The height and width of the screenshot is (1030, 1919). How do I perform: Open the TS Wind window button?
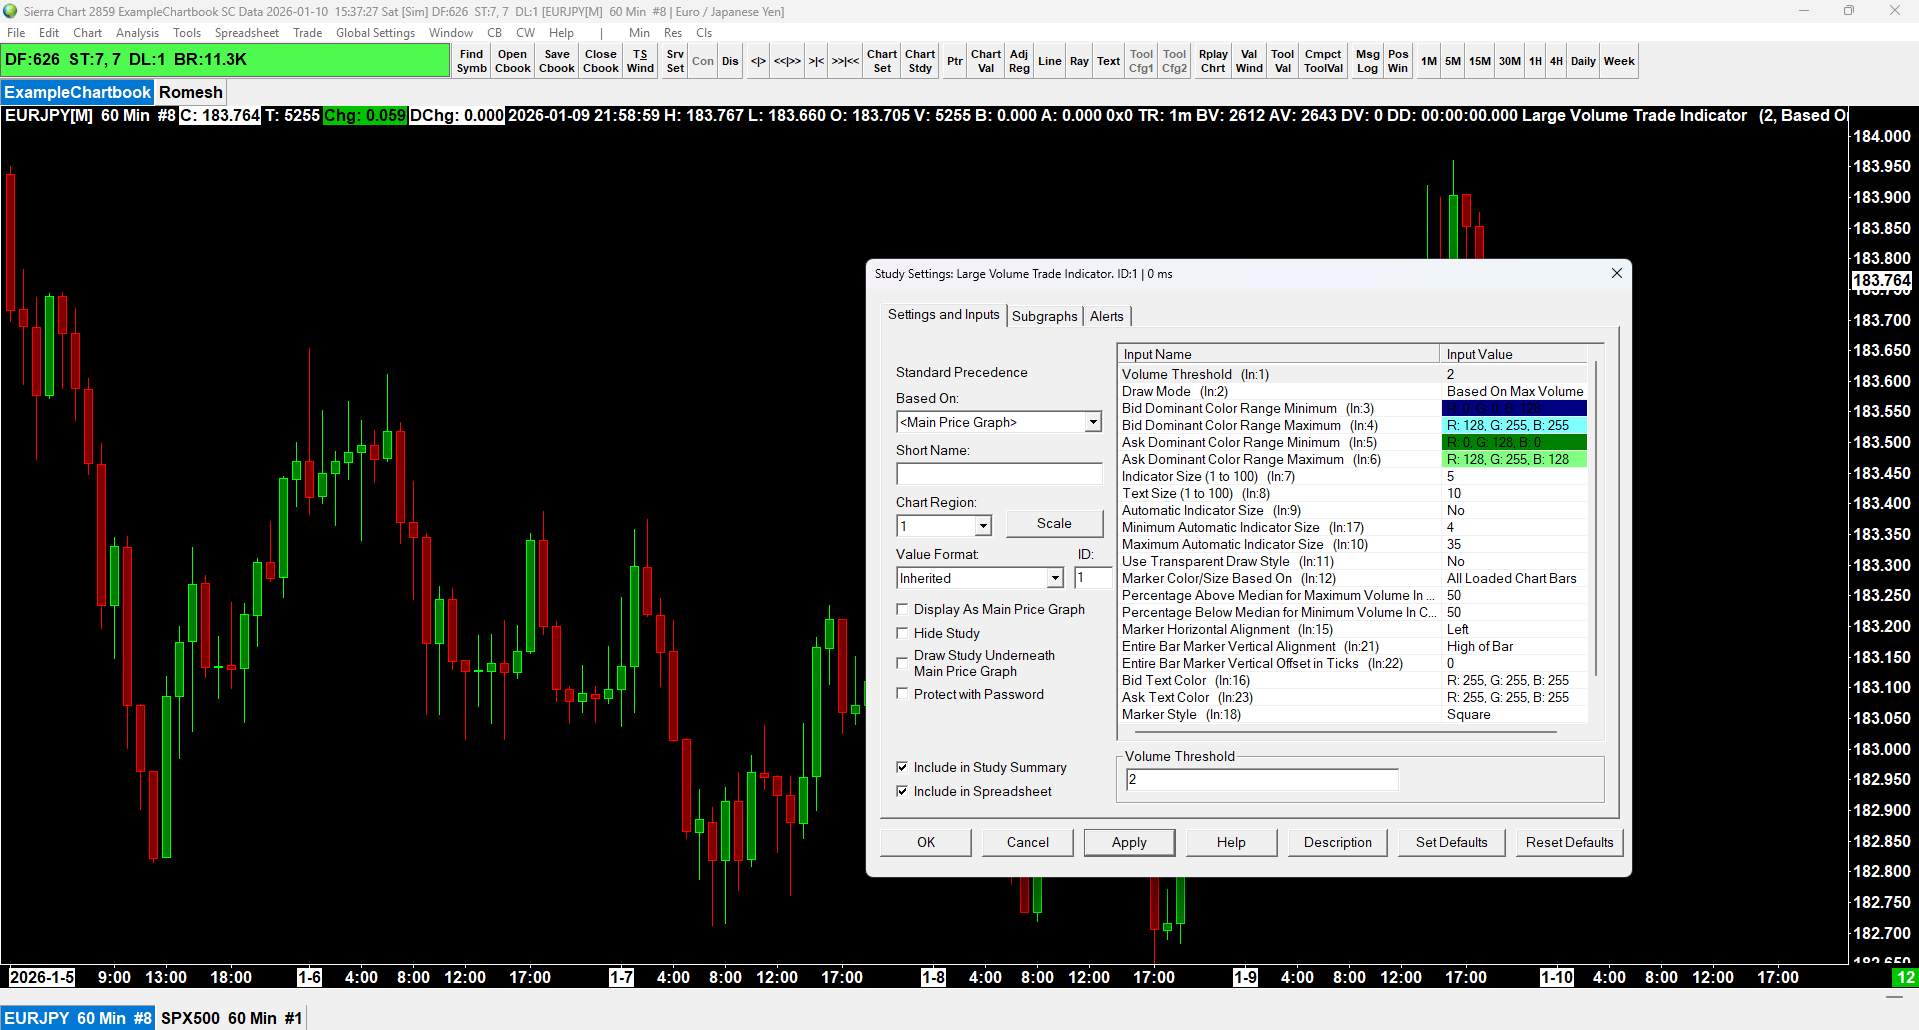tap(640, 61)
